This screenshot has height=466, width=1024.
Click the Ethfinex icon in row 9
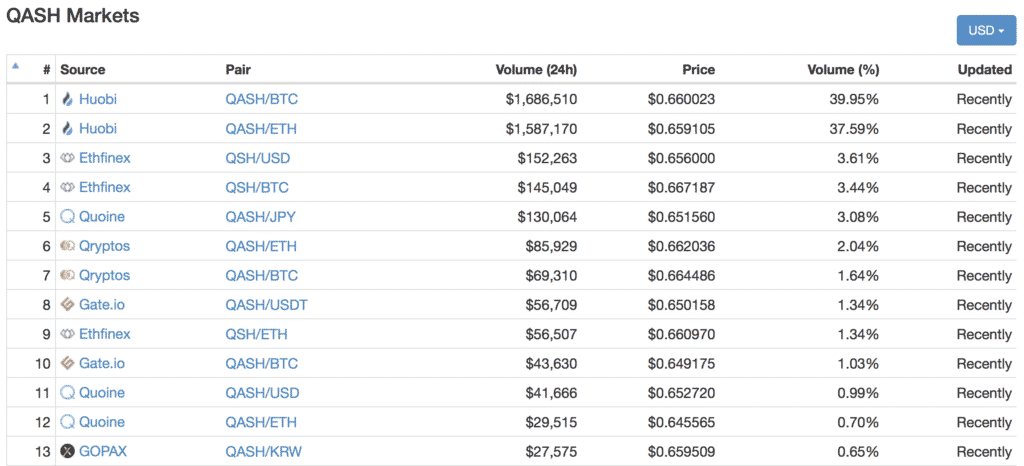67,334
